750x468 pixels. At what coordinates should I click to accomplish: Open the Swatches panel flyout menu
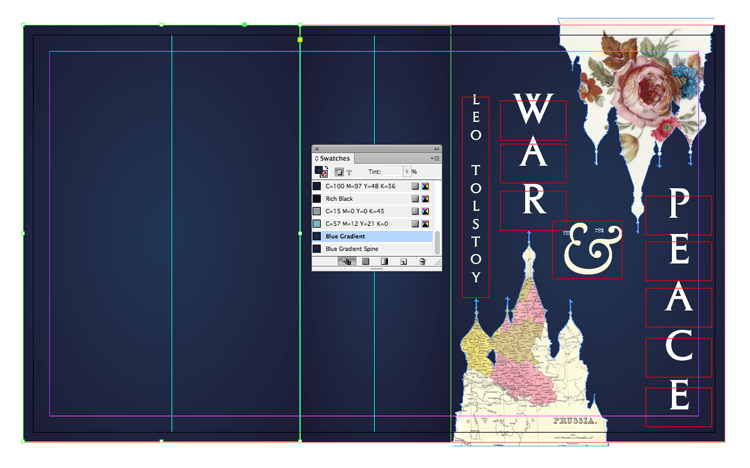(x=435, y=158)
